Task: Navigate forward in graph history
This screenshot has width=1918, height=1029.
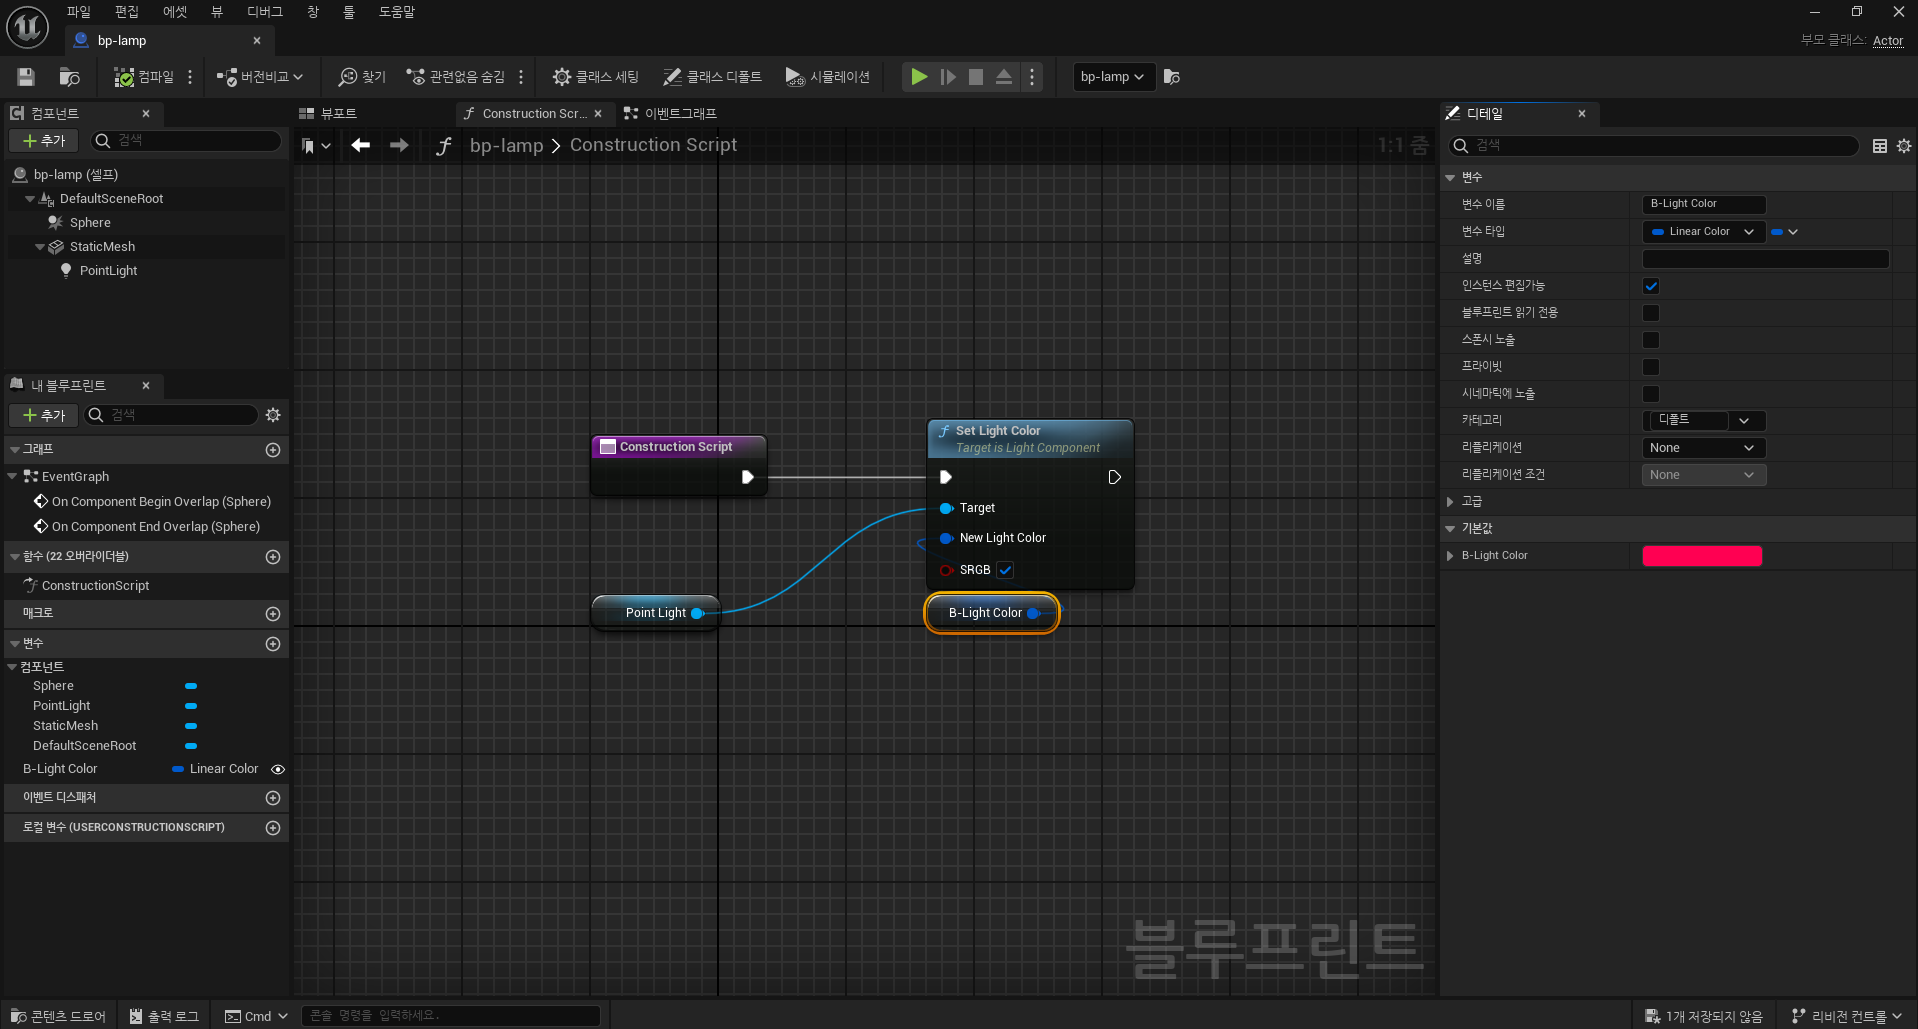Action: pyautogui.click(x=399, y=146)
